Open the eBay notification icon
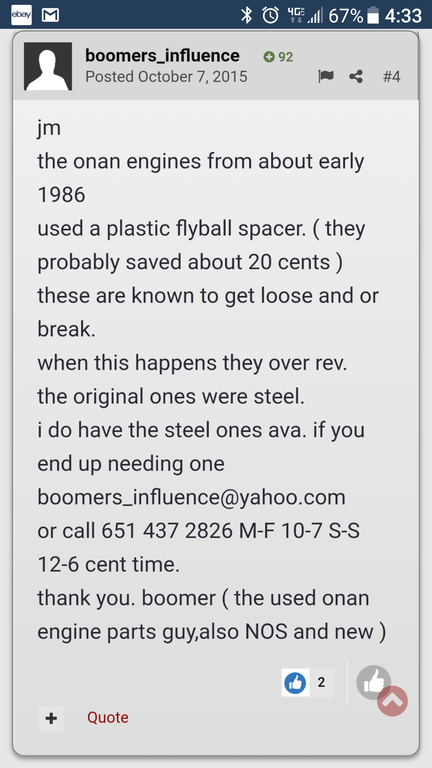This screenshot has height=768, width=432. pyautogui.click(x=21, y=15)
